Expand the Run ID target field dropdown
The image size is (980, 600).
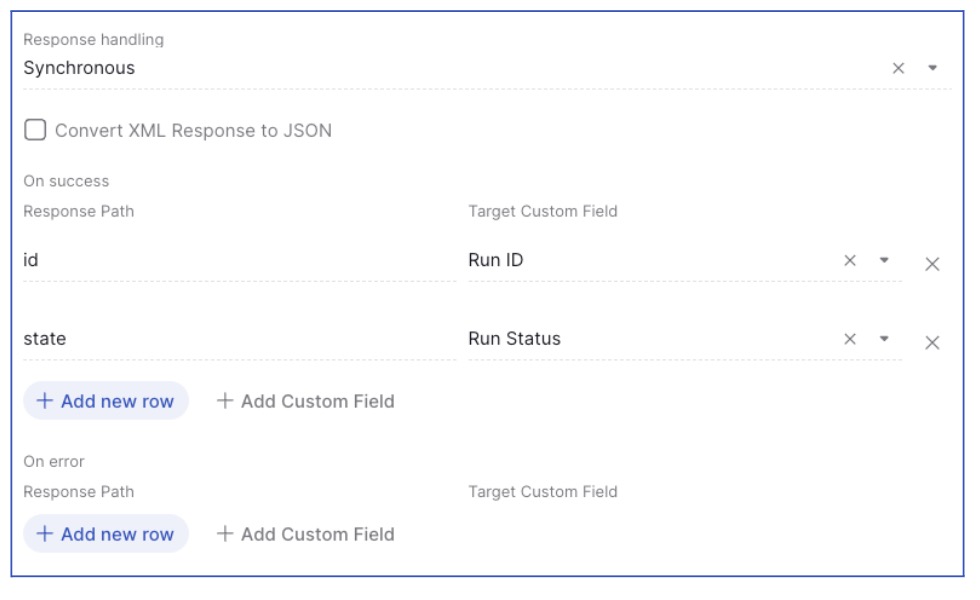click(x=884, y=260)
